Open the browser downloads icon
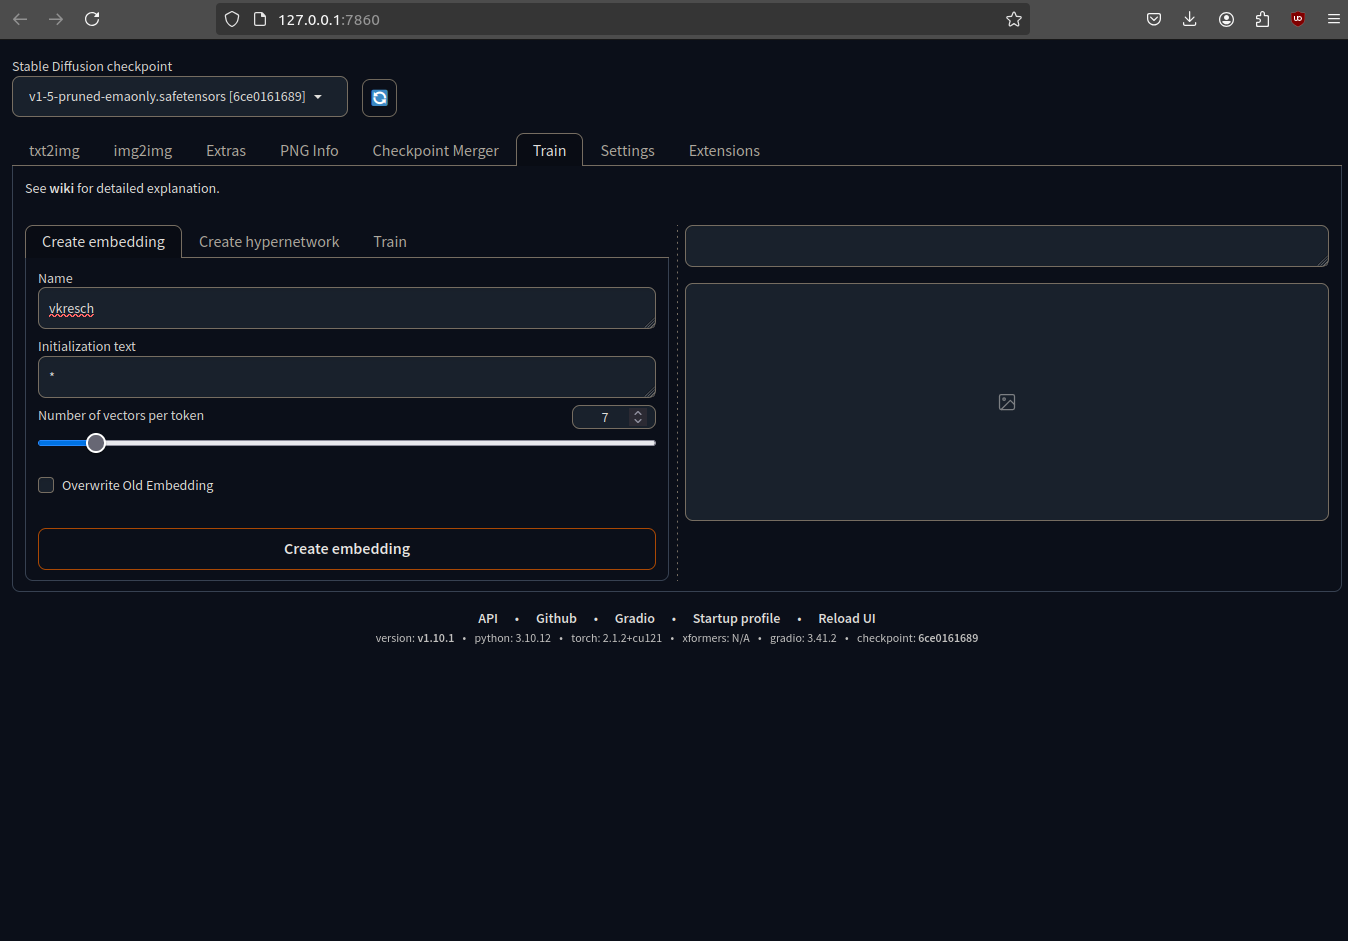Screen dimensions: 1348x941 click(x=1189, y=19)
